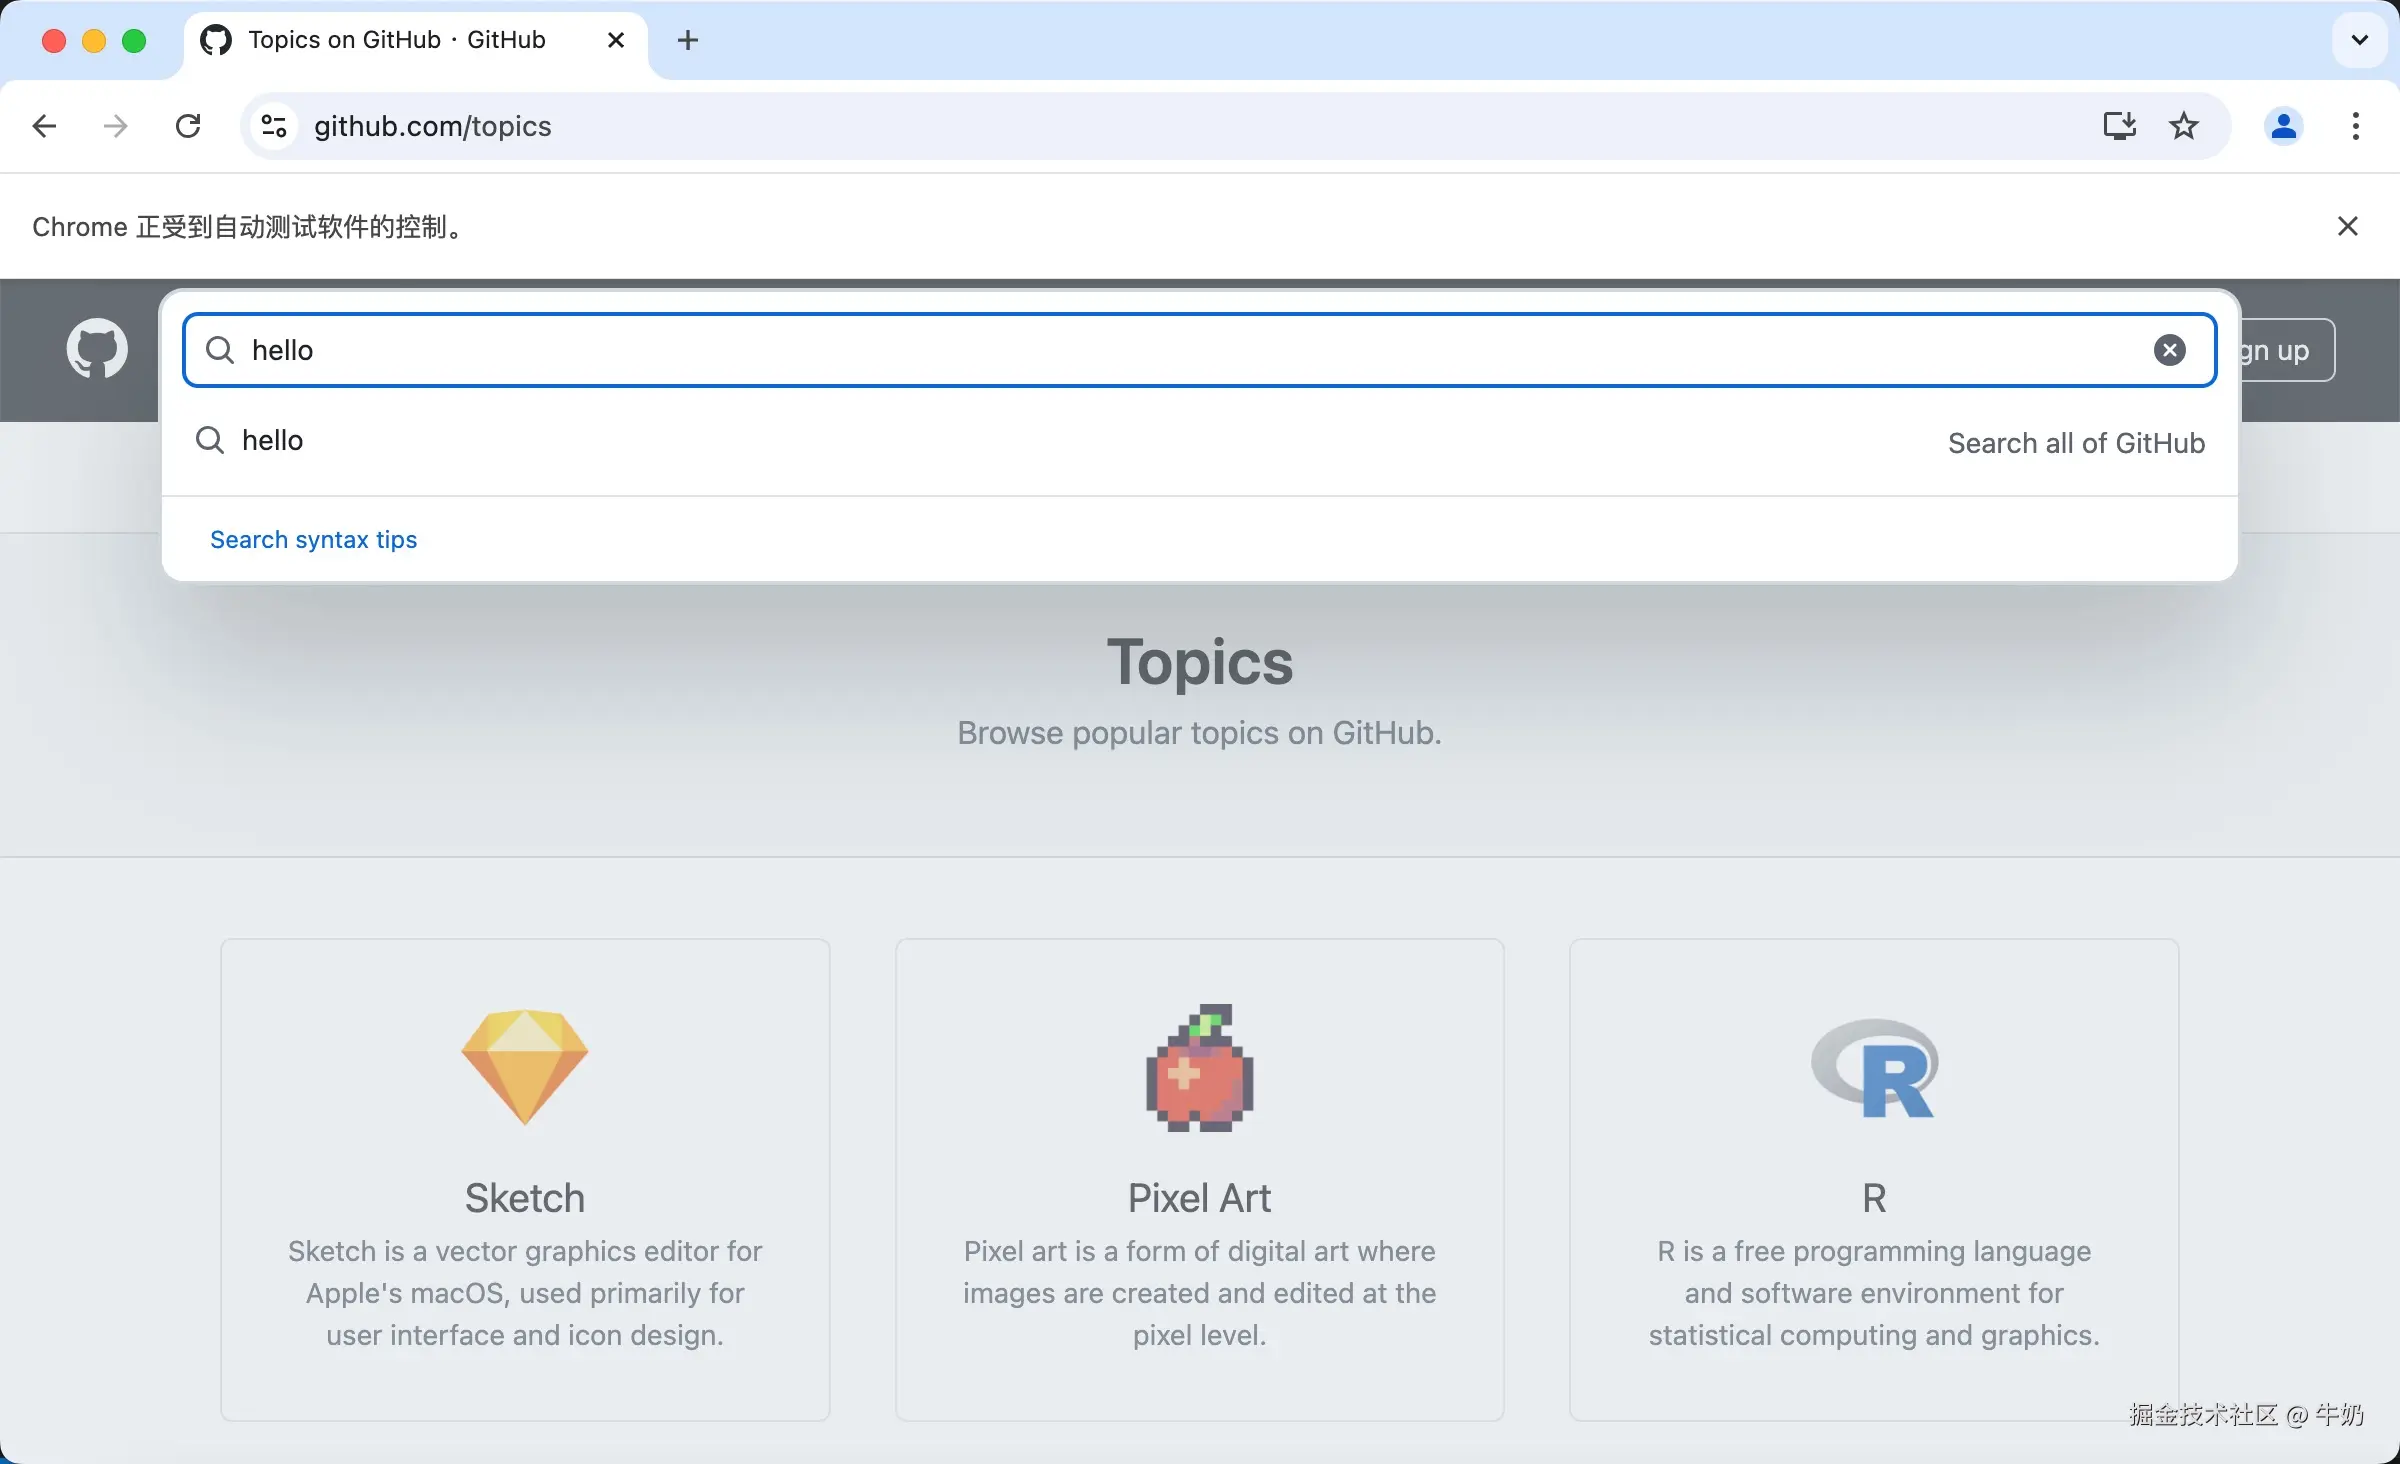The height and width of the screenshot is (1464, 2400).
Task: Open a new tab with plus
Action: (x=687, y=40)
